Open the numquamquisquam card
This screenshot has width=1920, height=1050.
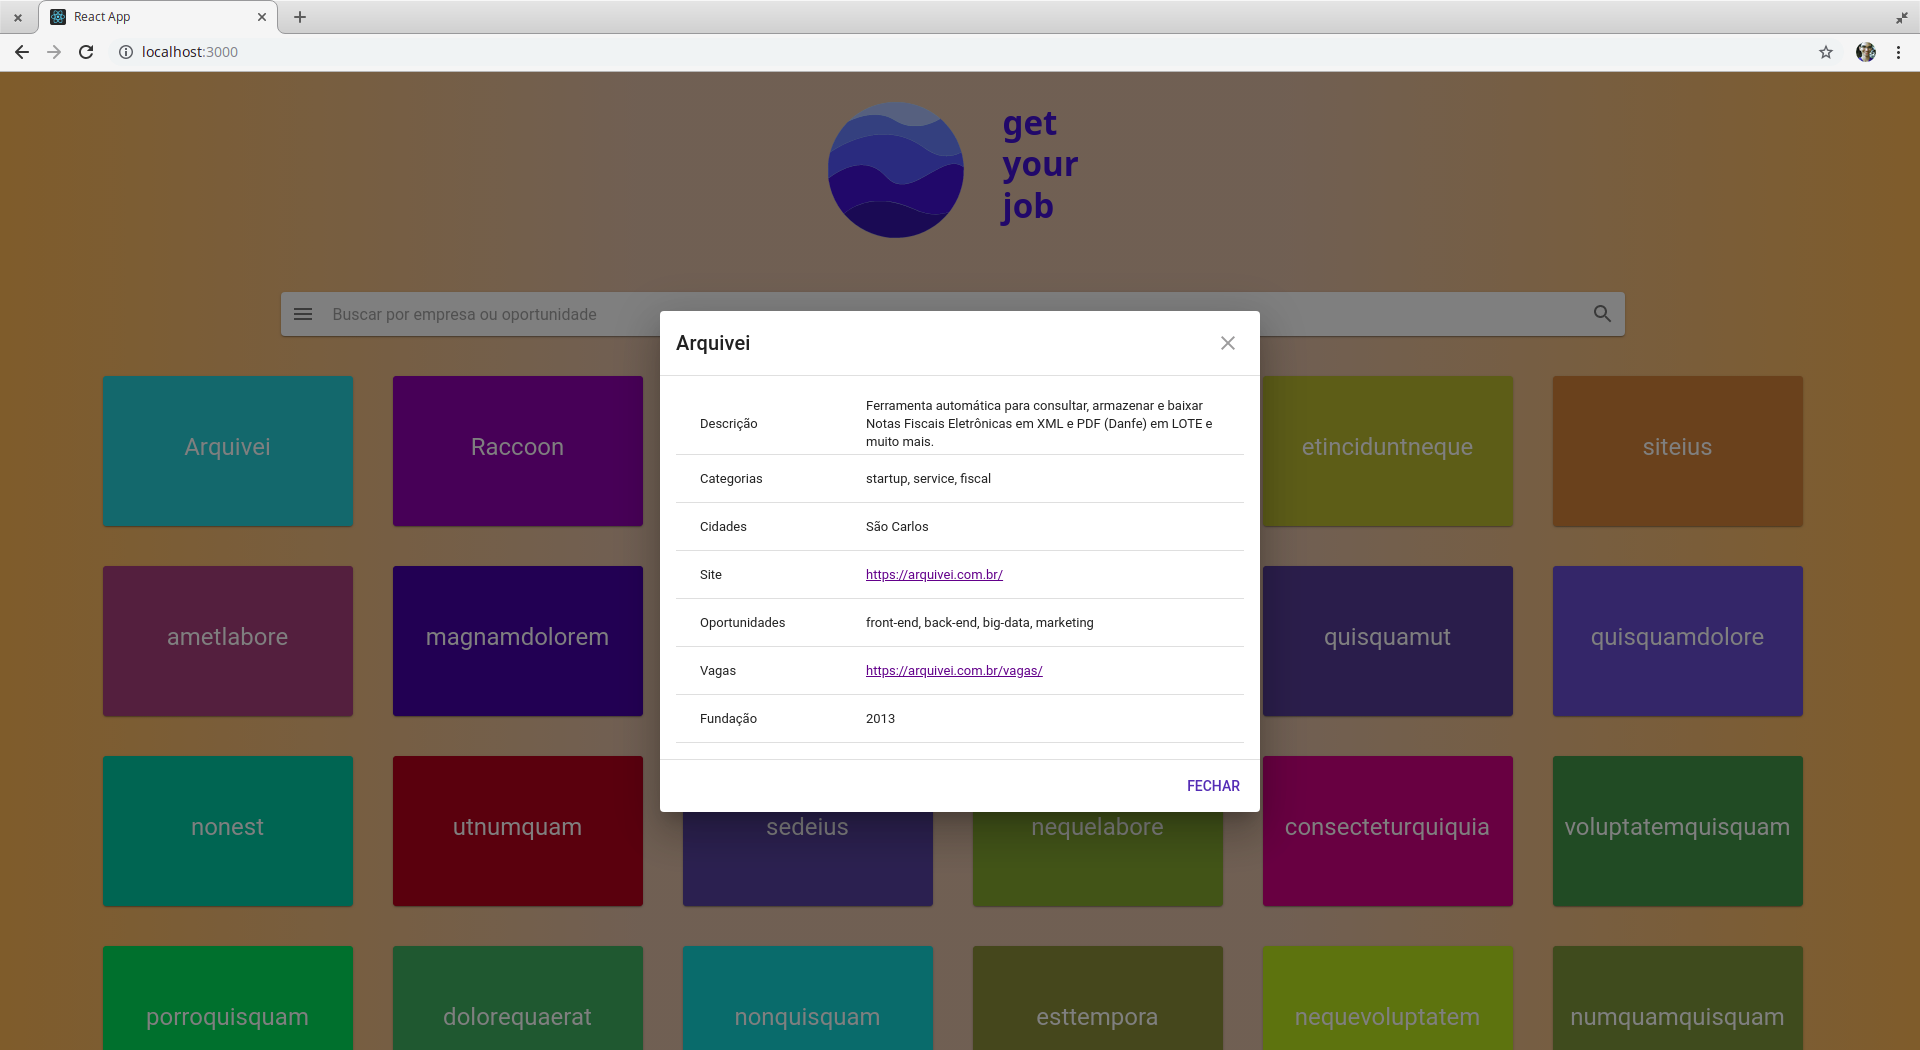coord(1678,998)
